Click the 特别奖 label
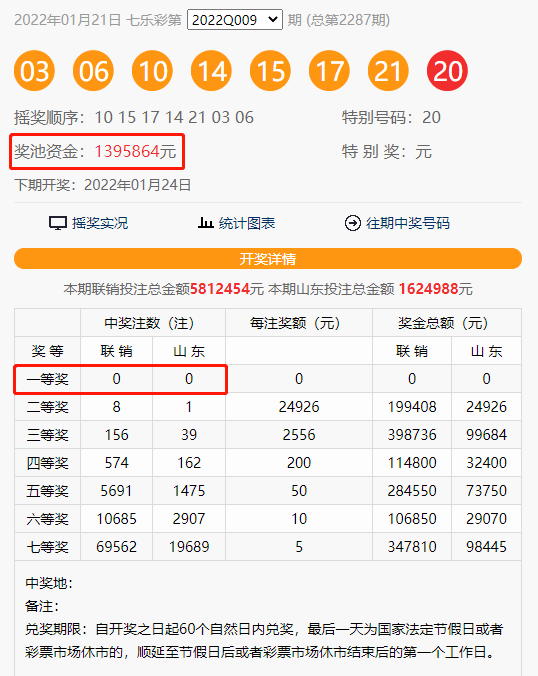 (x=374, y=152)
